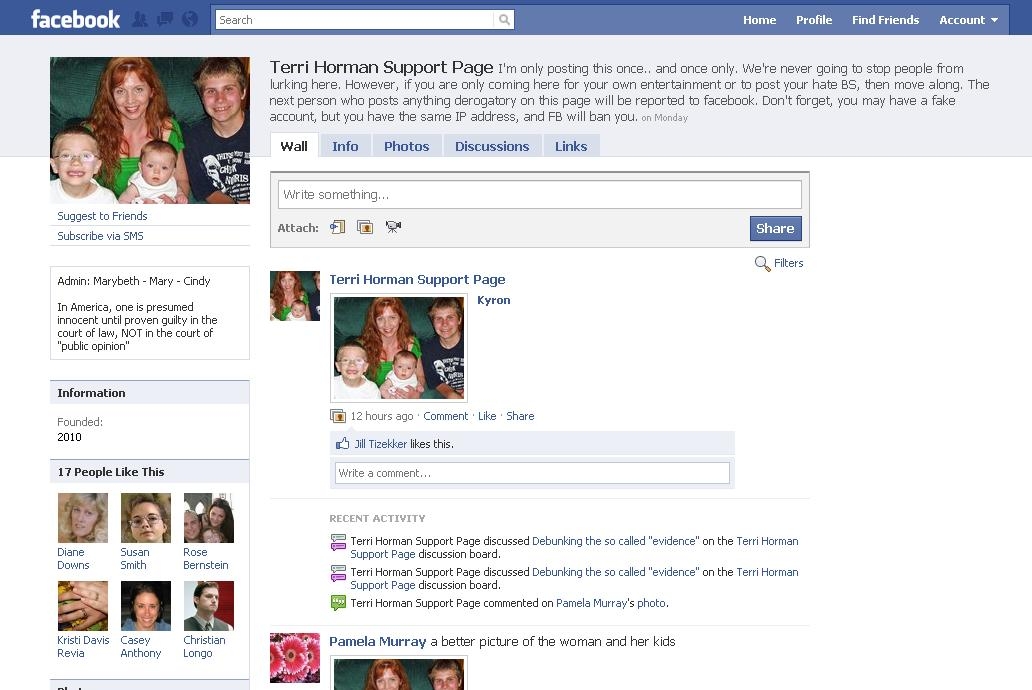Image resolution: width=1032 pixels, height=690 pixels.
Task: Click the Diane Downs name link
Action: point(73,558)
